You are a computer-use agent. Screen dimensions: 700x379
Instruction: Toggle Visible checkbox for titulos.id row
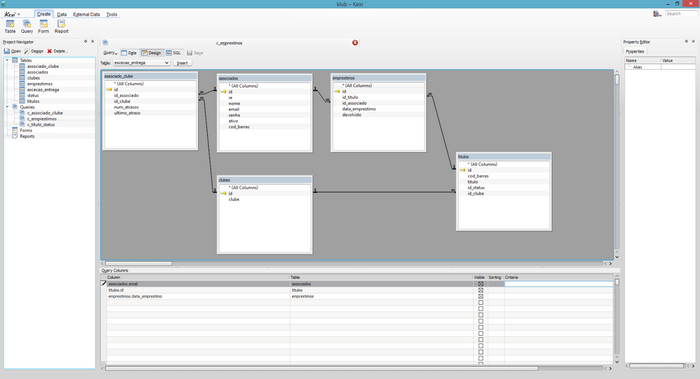pos(481,290)
